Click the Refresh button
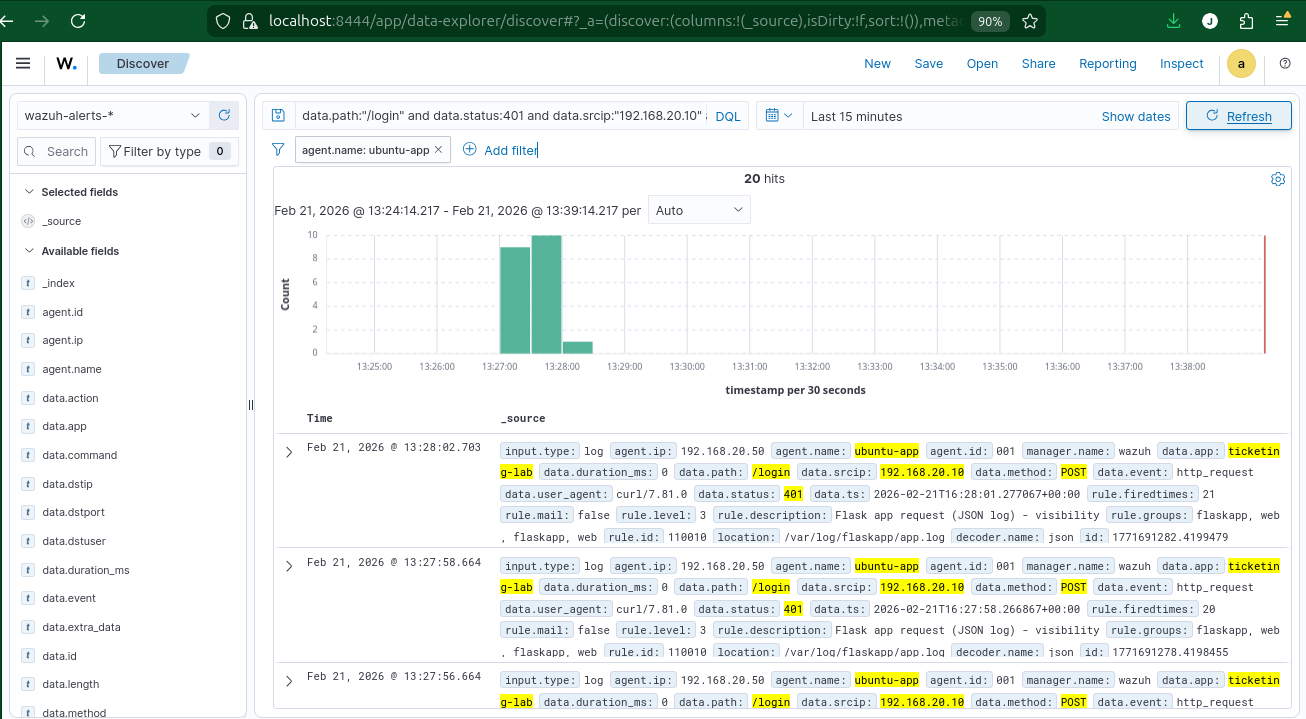The height and width of the screenshot is (719, 1306). click(1239, 116)
